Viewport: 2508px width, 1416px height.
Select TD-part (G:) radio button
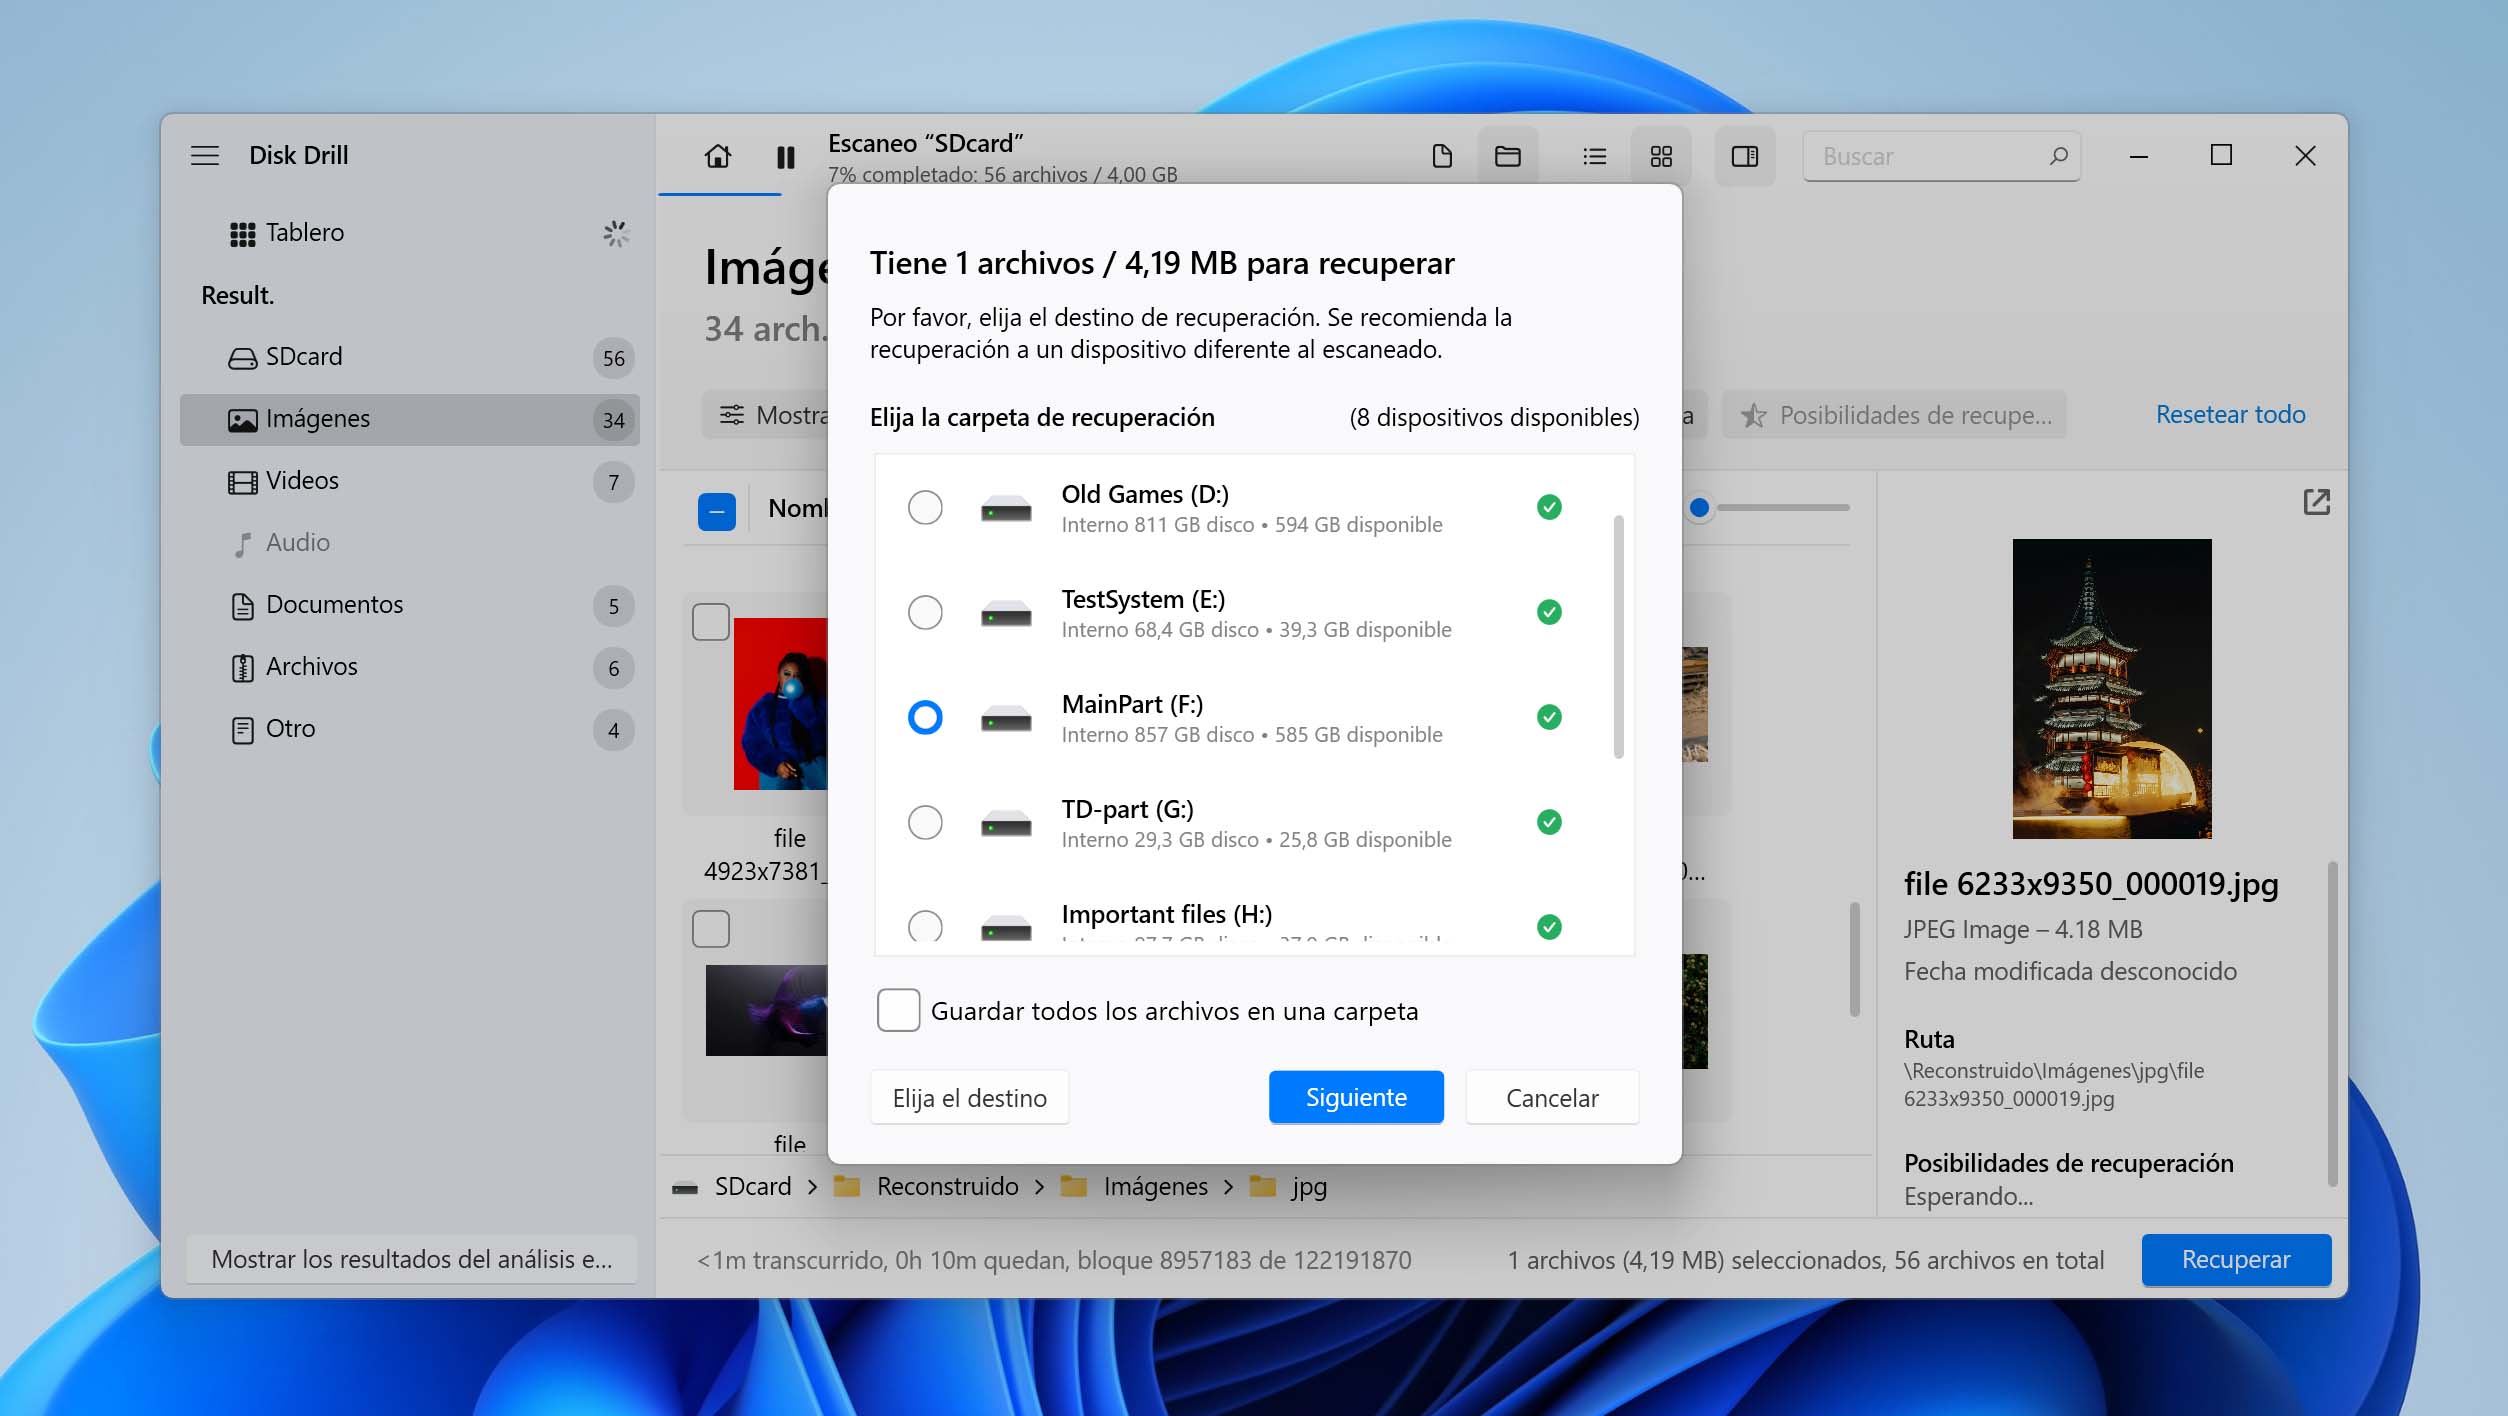tap(925, 822)
